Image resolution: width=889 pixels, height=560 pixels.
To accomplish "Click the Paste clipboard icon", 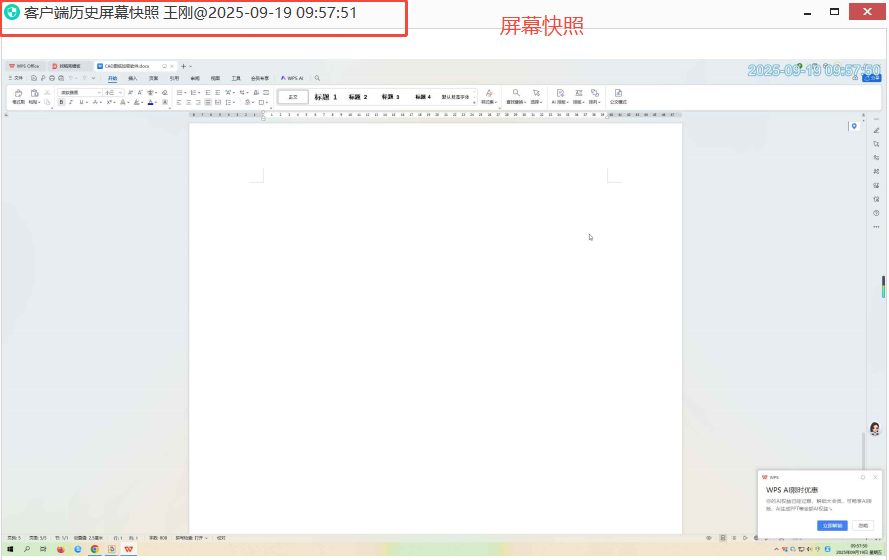I will click(34, 93).
